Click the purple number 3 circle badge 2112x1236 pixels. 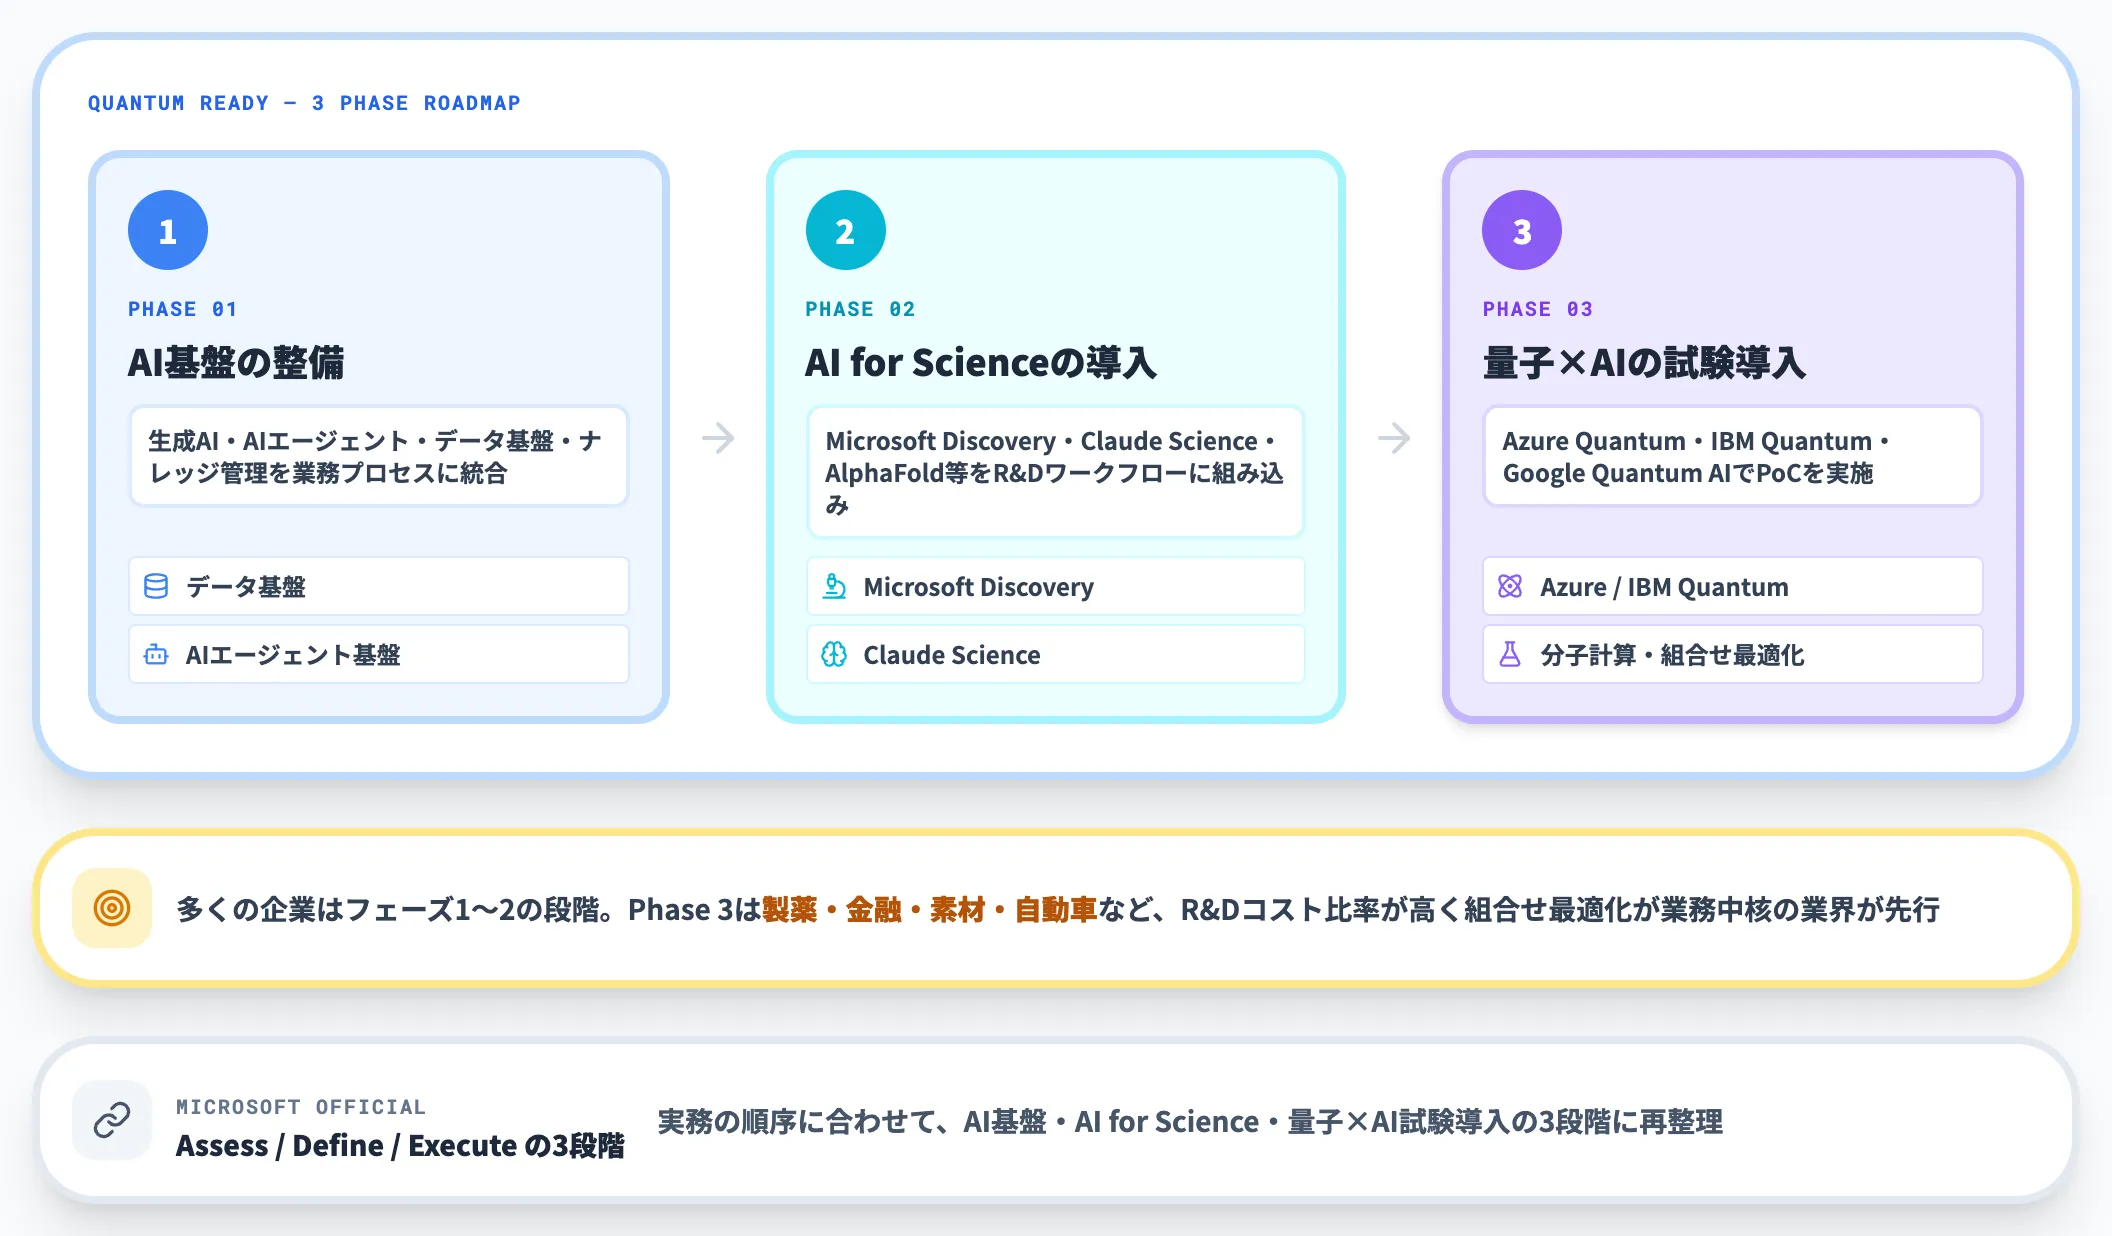click(1522, 230)
